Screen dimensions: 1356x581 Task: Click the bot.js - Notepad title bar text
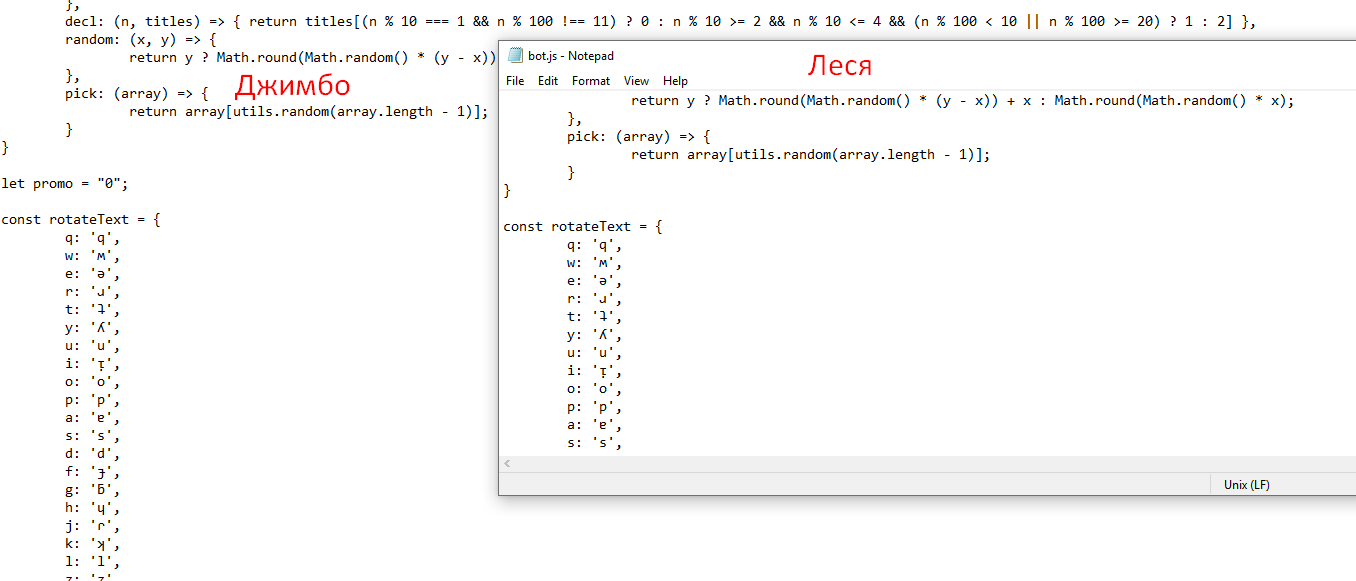point(571,56)
